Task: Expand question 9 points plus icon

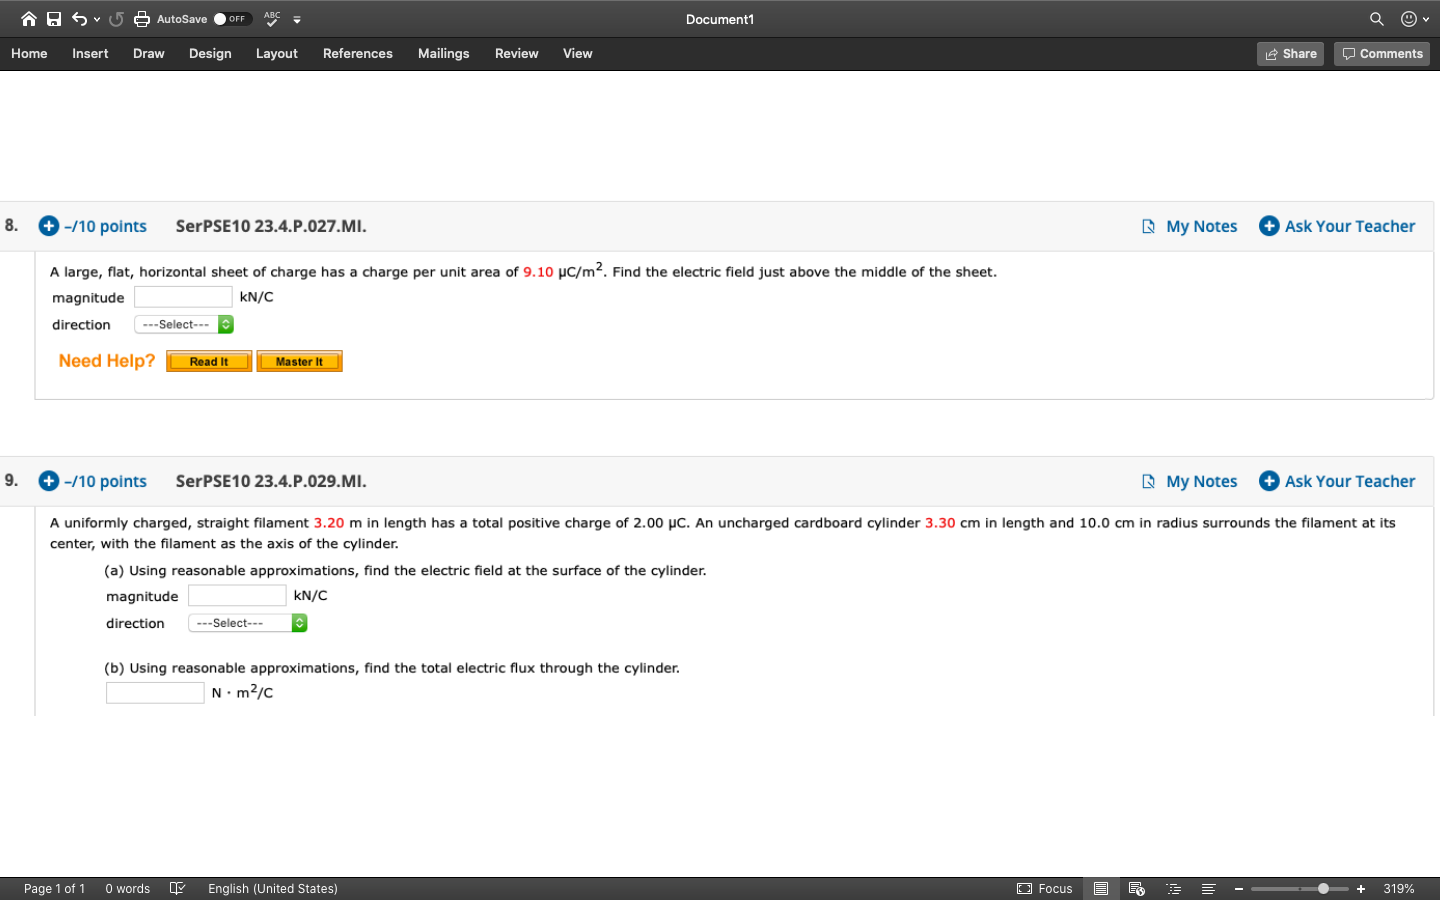Action: pos(48,481)
